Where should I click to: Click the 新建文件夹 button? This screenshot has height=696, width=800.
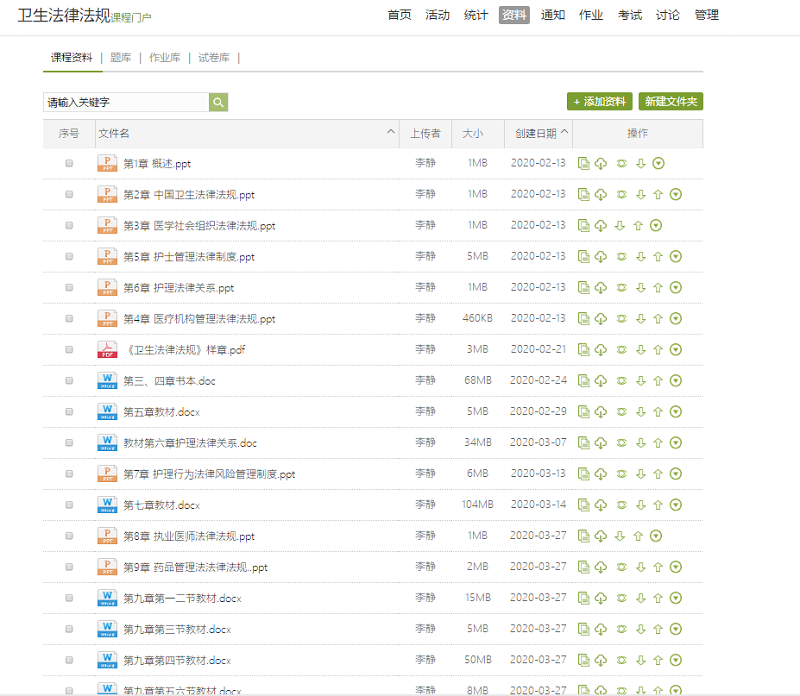click(x=669, y=101)
